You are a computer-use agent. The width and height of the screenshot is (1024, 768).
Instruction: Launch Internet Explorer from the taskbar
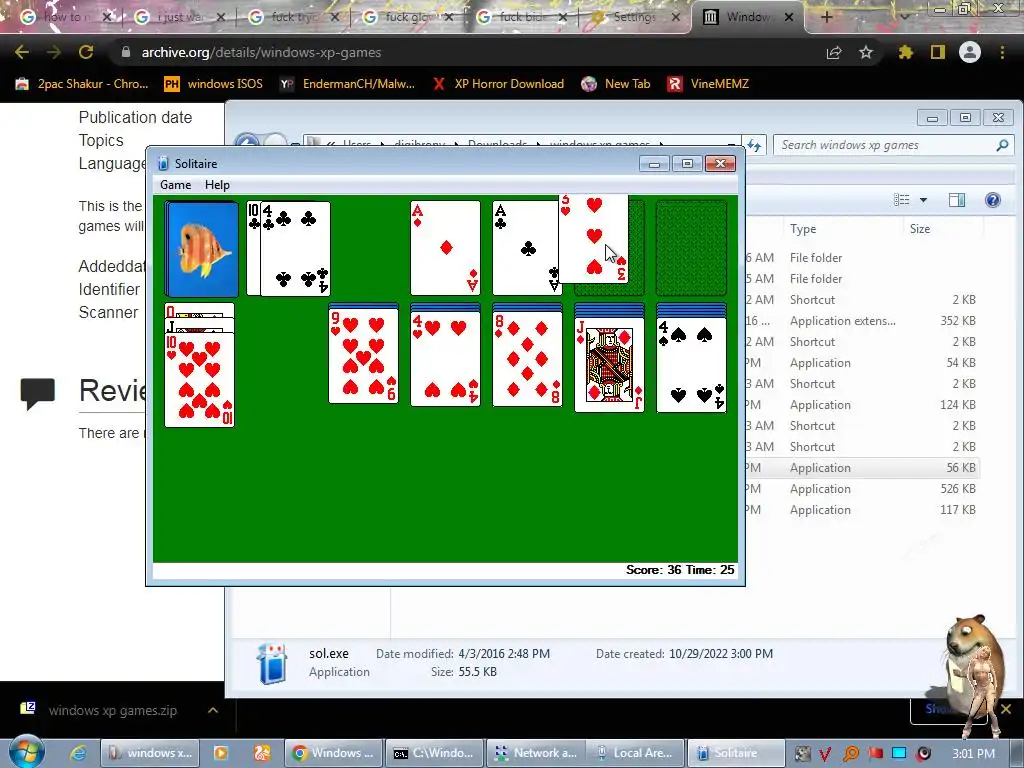click(78, 753)
